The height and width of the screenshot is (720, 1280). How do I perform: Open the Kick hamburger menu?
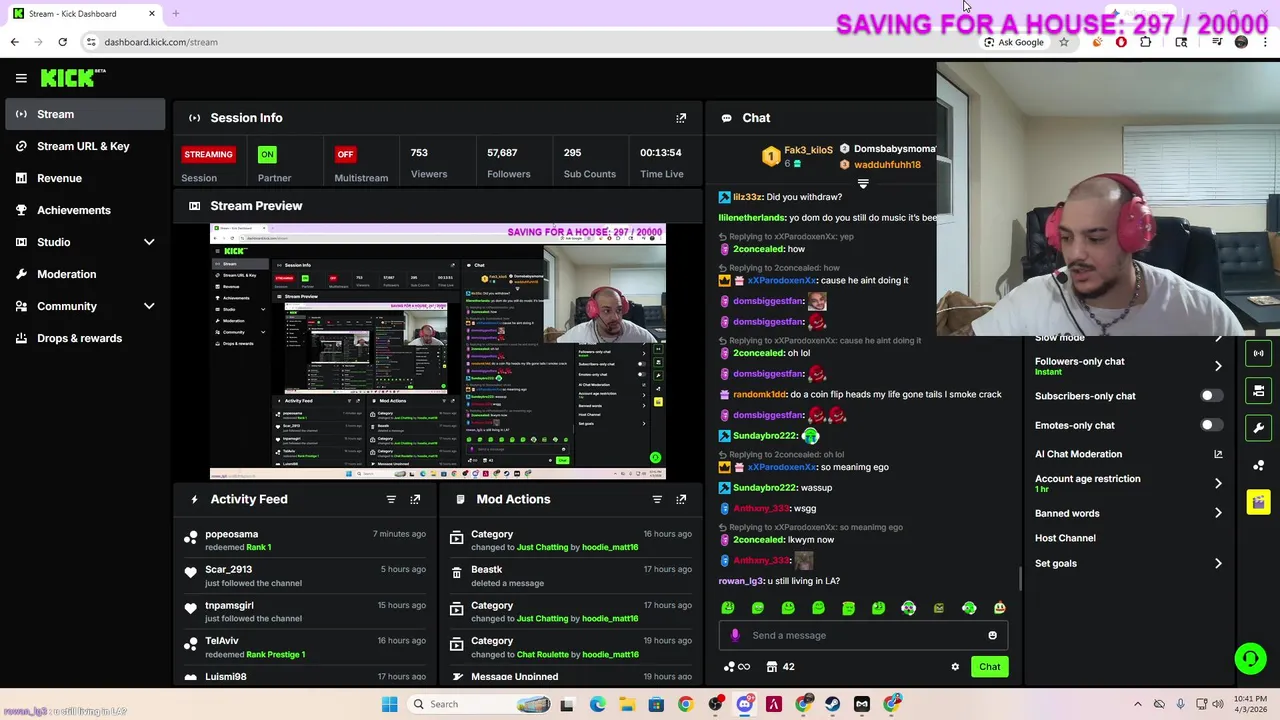pos(21,78)
